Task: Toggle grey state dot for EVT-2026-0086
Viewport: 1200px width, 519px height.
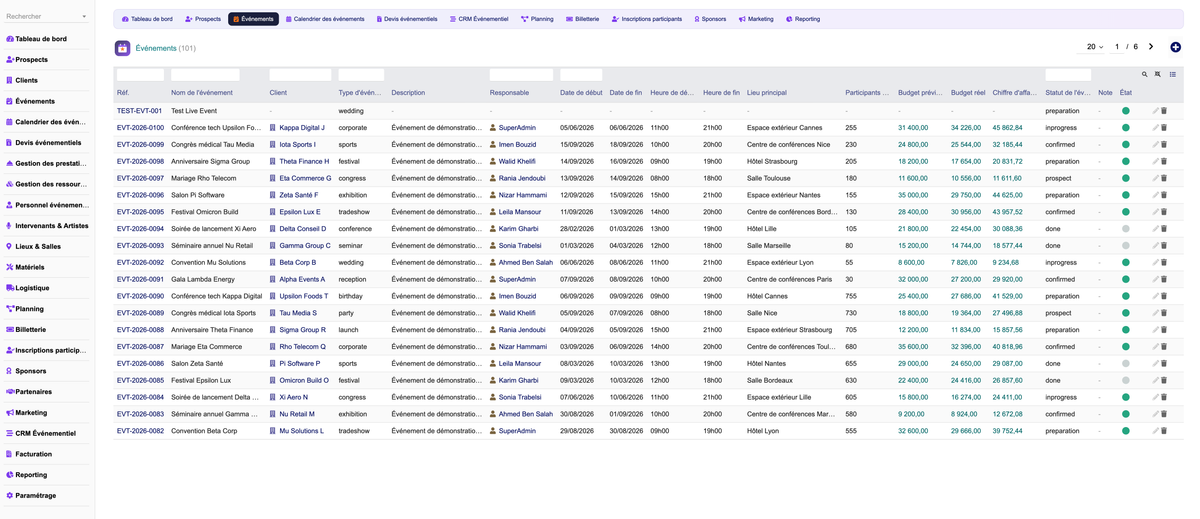Action: (1125, 364)
